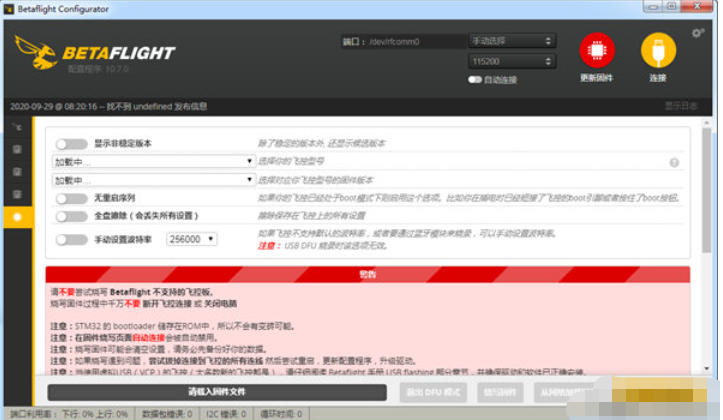
Task: Click the red 注意： label beside 'USB DFU'
Action: [269, 246]
